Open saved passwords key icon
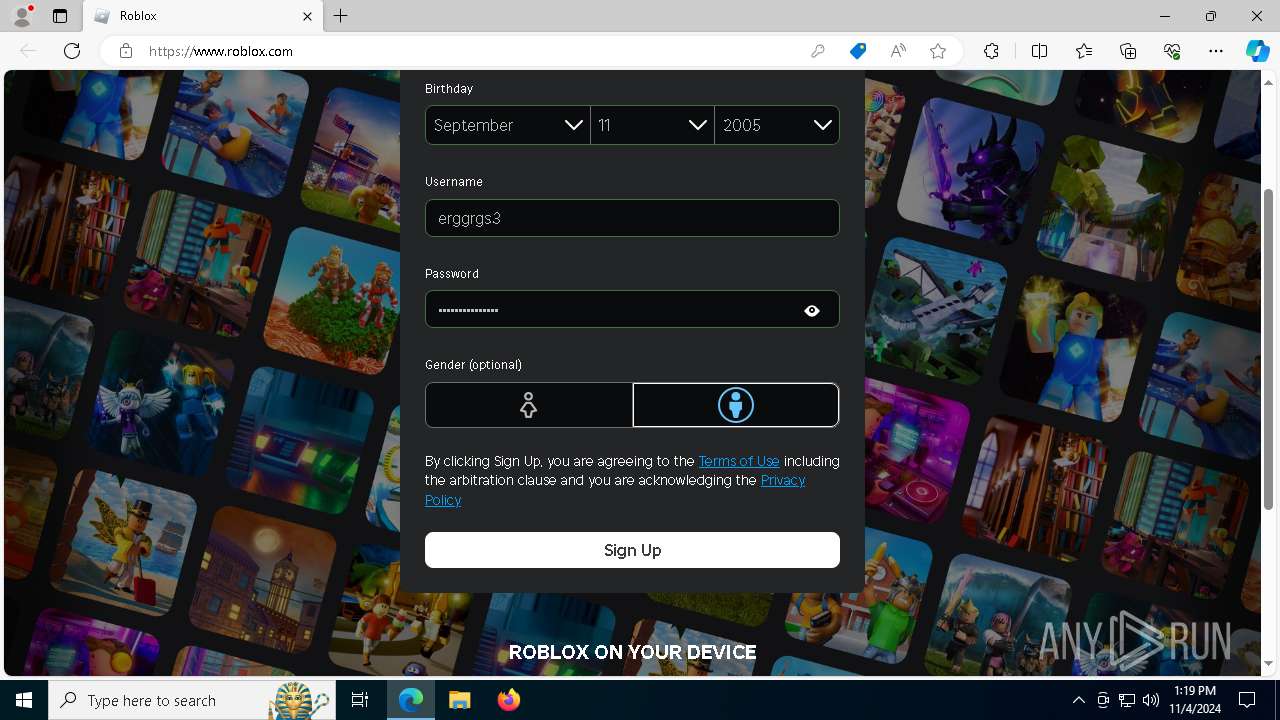This screenshot has height=720, width=1280. pyautogui.click(x=818, y=51)
